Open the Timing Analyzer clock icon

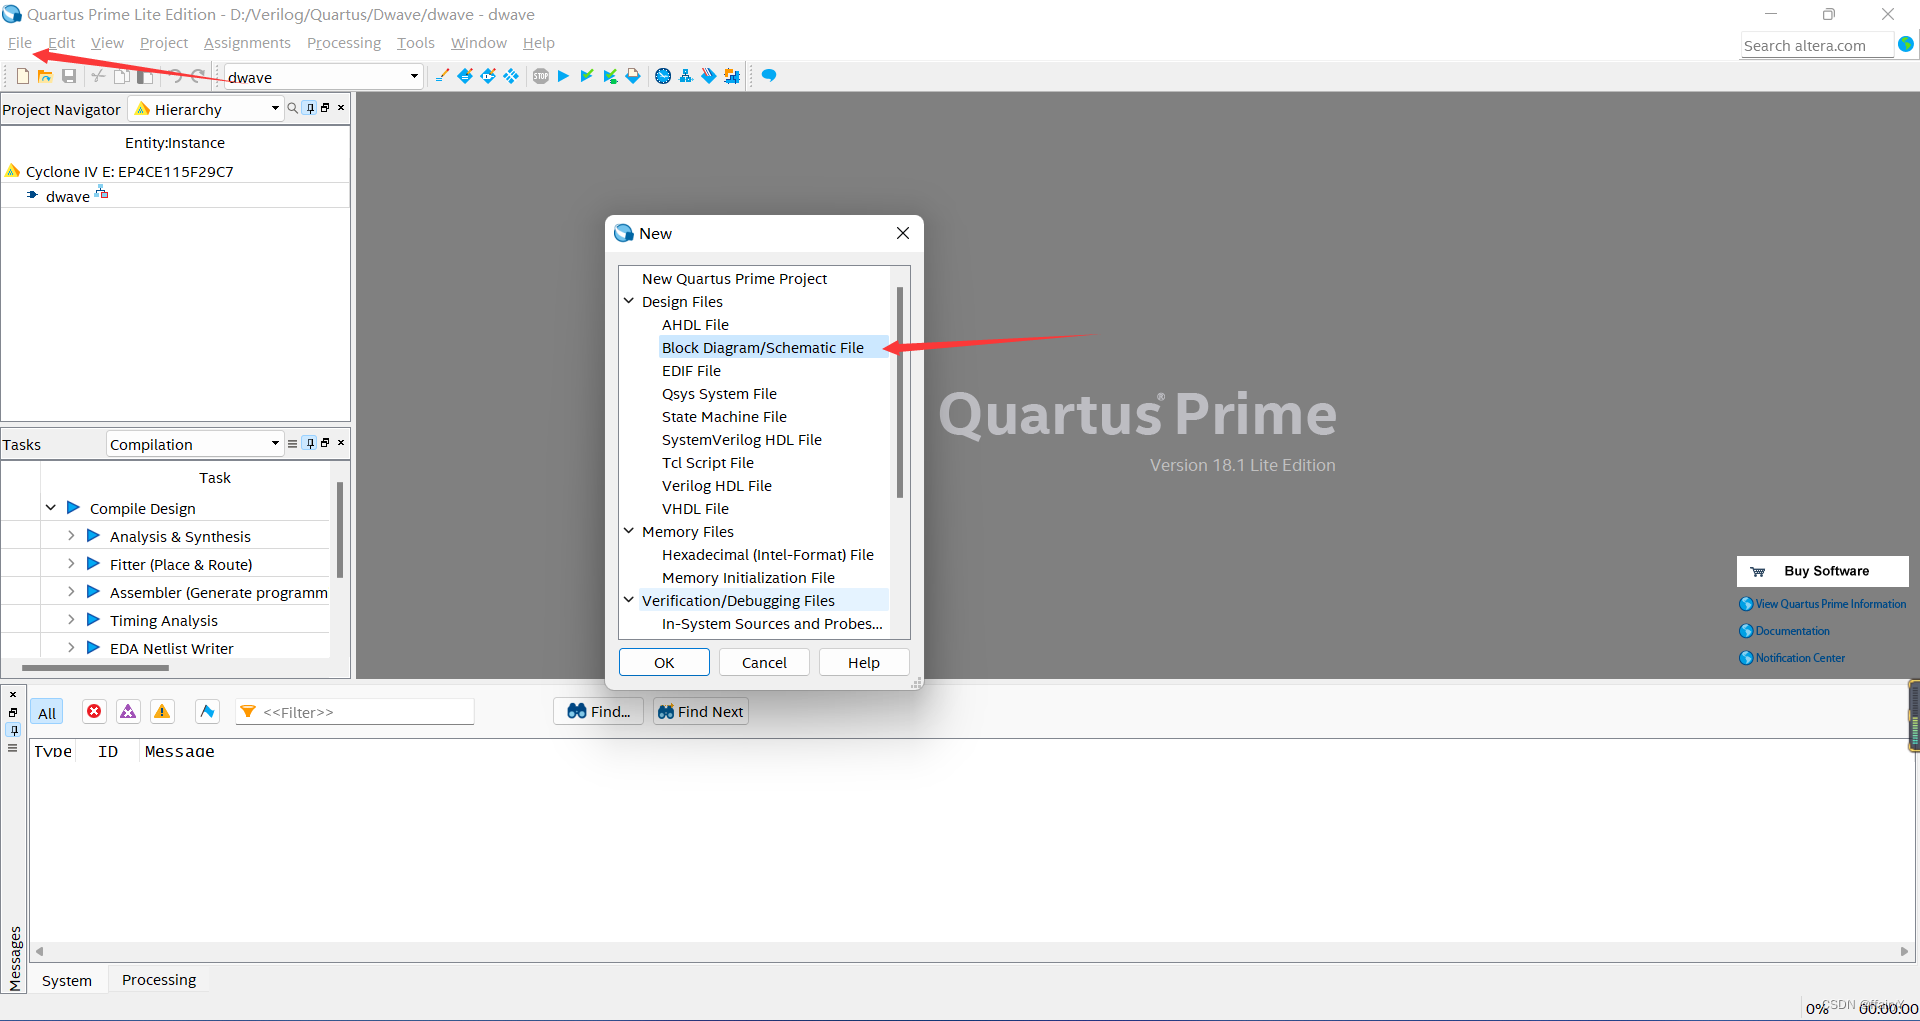(663, 76)
